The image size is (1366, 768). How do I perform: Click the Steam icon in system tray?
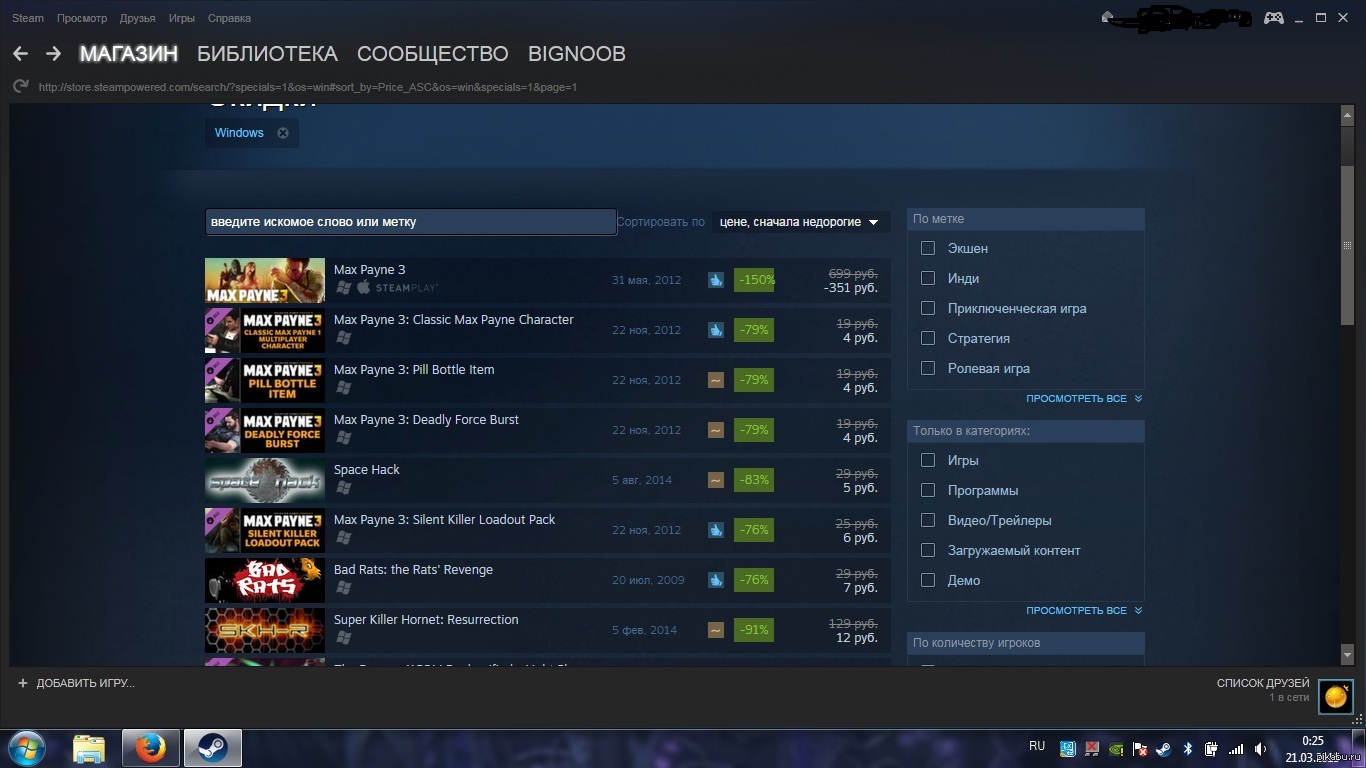coord(1163,748)
